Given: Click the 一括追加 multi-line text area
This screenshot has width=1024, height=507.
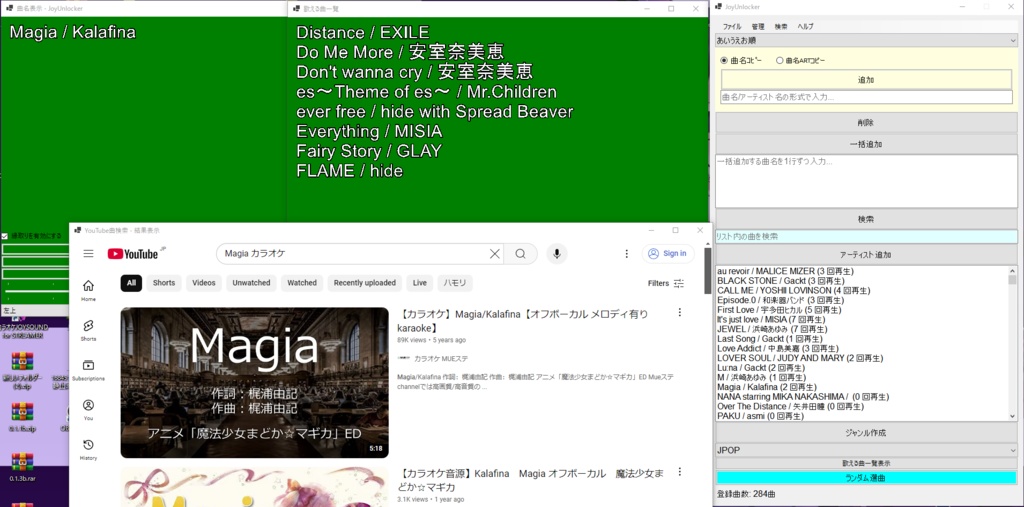Looking at the screenshot, I should coord(866,181).
